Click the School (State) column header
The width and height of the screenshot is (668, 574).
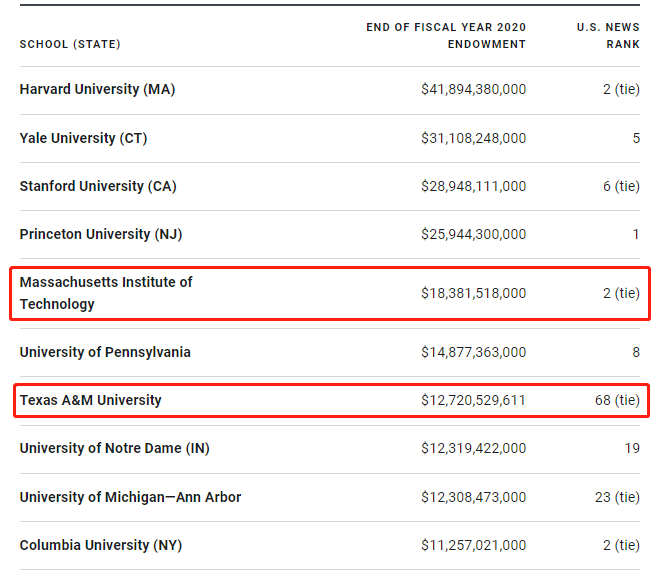tap(70, 44)
